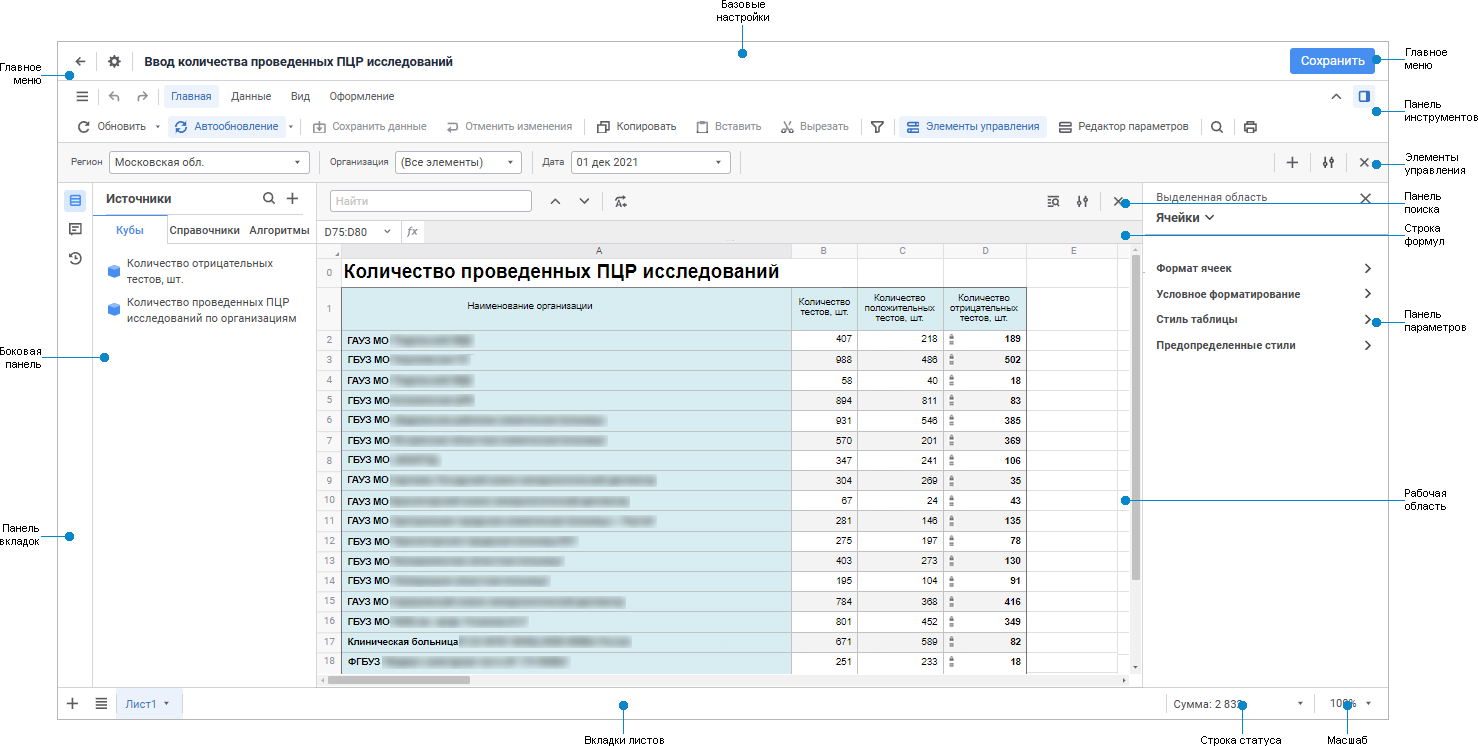
Task: Switch to the Главная ribbon tab
Action: (191, 97)
